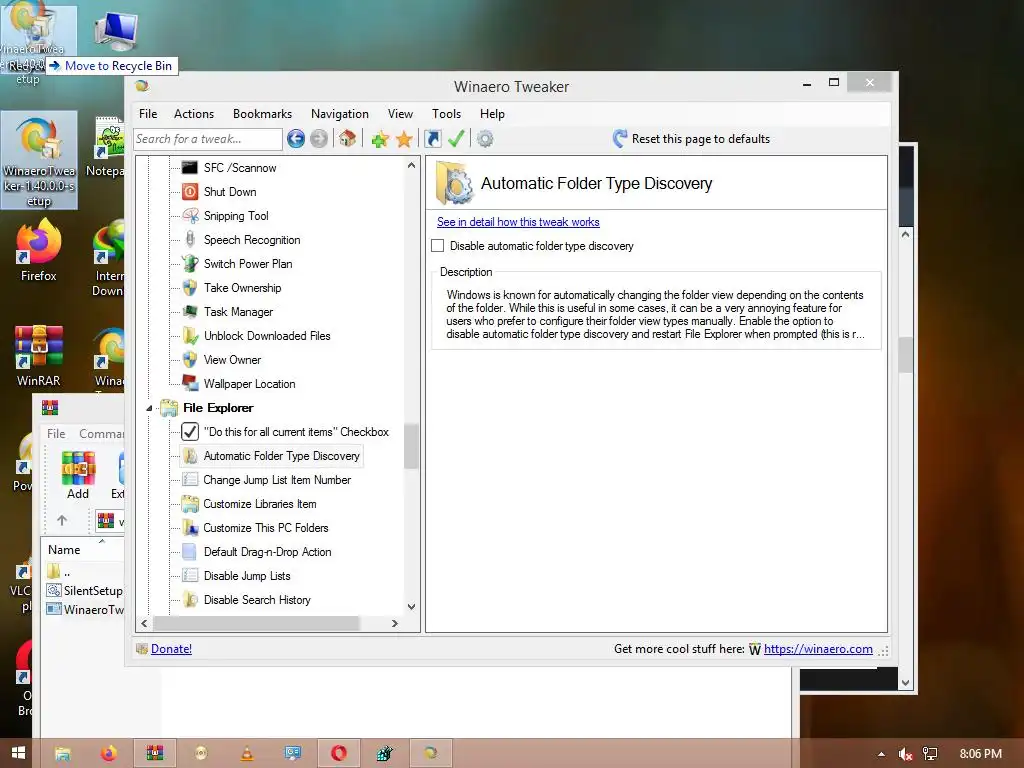Open the Navigation menu

coord(340,114)
